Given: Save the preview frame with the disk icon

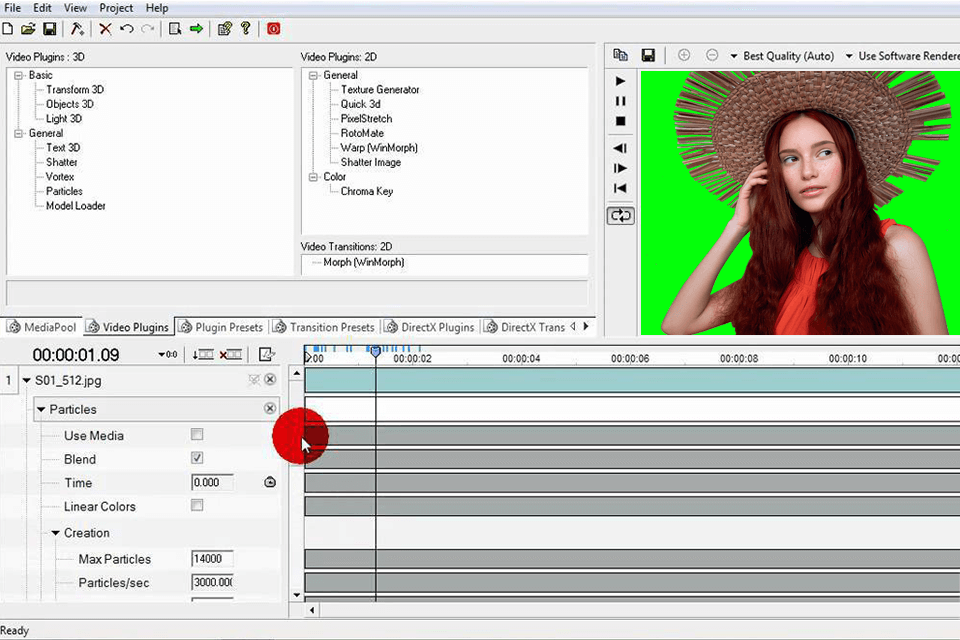Looking at the screenshot, I should click(648, 56).
